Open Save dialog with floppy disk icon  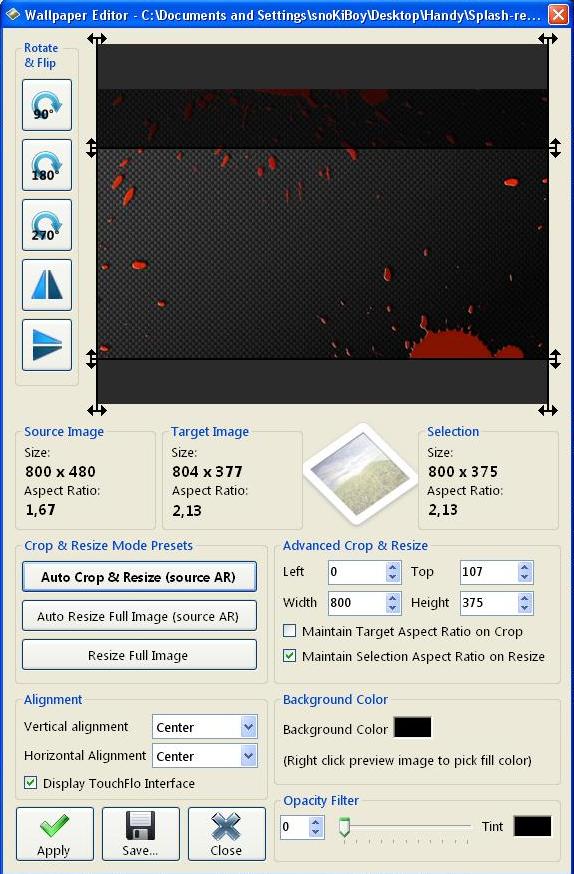(x=140, y=834)
